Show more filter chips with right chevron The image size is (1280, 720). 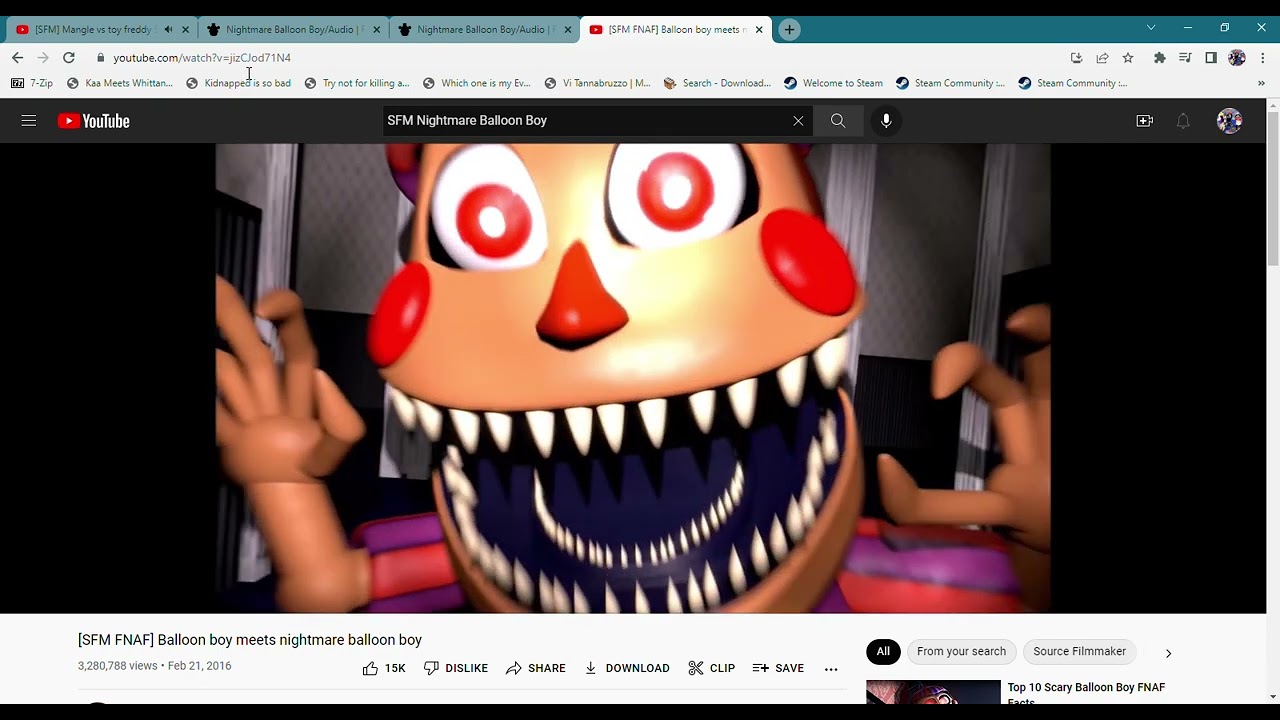(1168, 653)
